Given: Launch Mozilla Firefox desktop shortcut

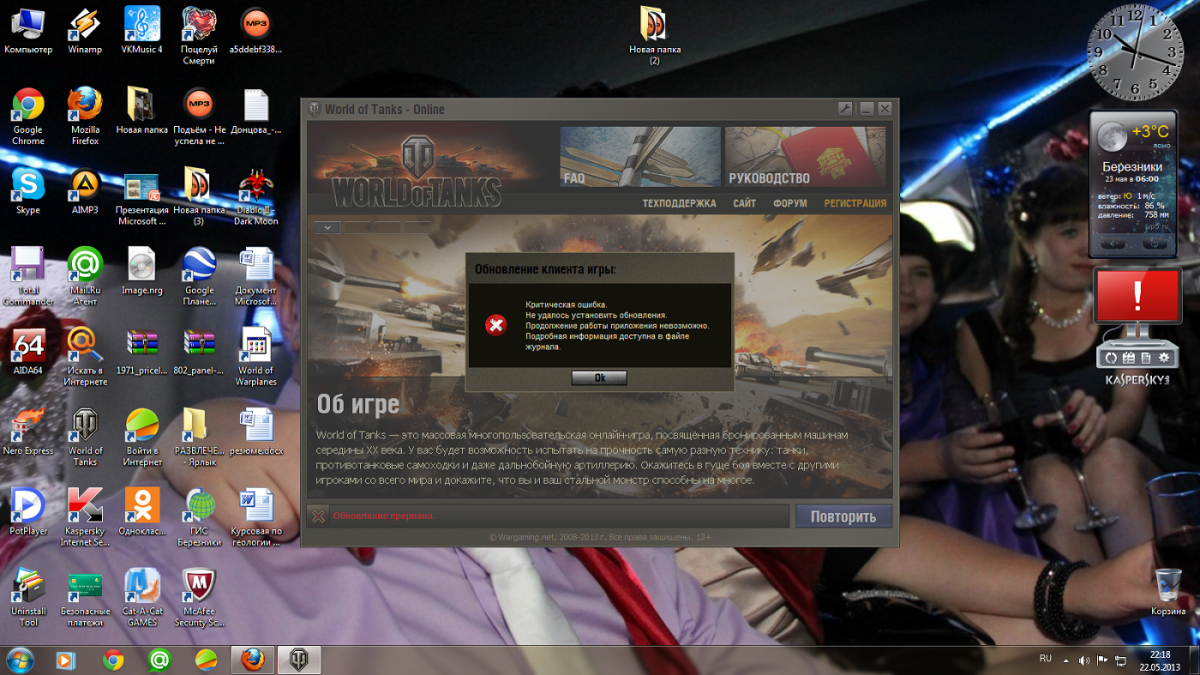Looking at the screenshot, I should click(x=85, y=116).
